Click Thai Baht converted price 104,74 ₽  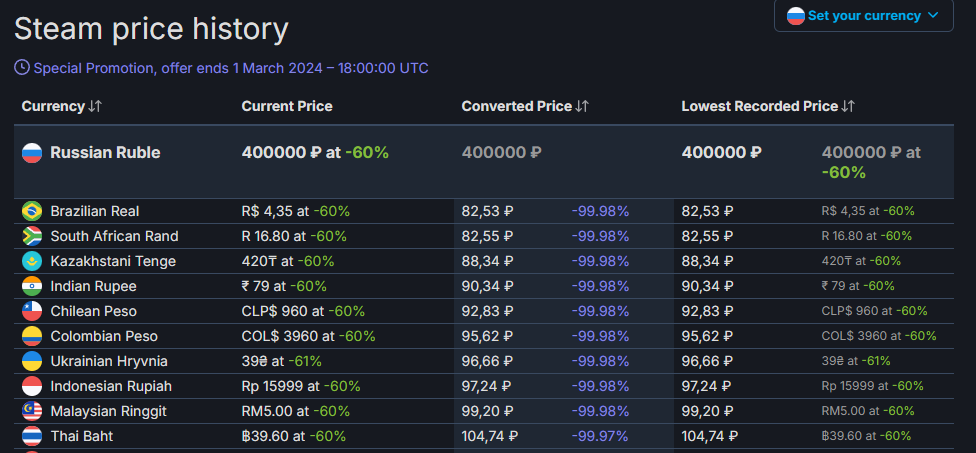coord(489,436)
